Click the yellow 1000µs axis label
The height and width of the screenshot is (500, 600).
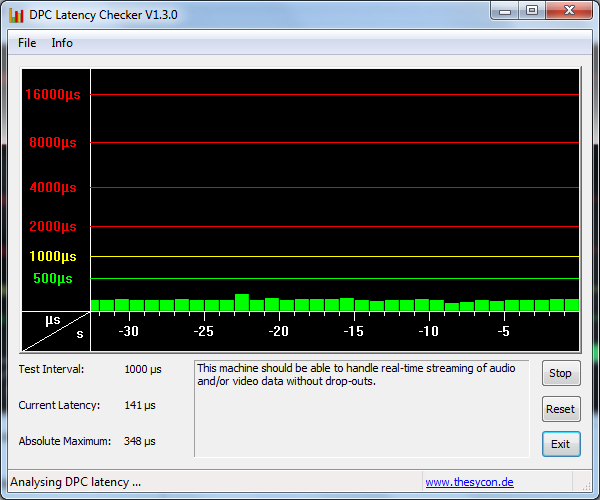click(53, 256)
